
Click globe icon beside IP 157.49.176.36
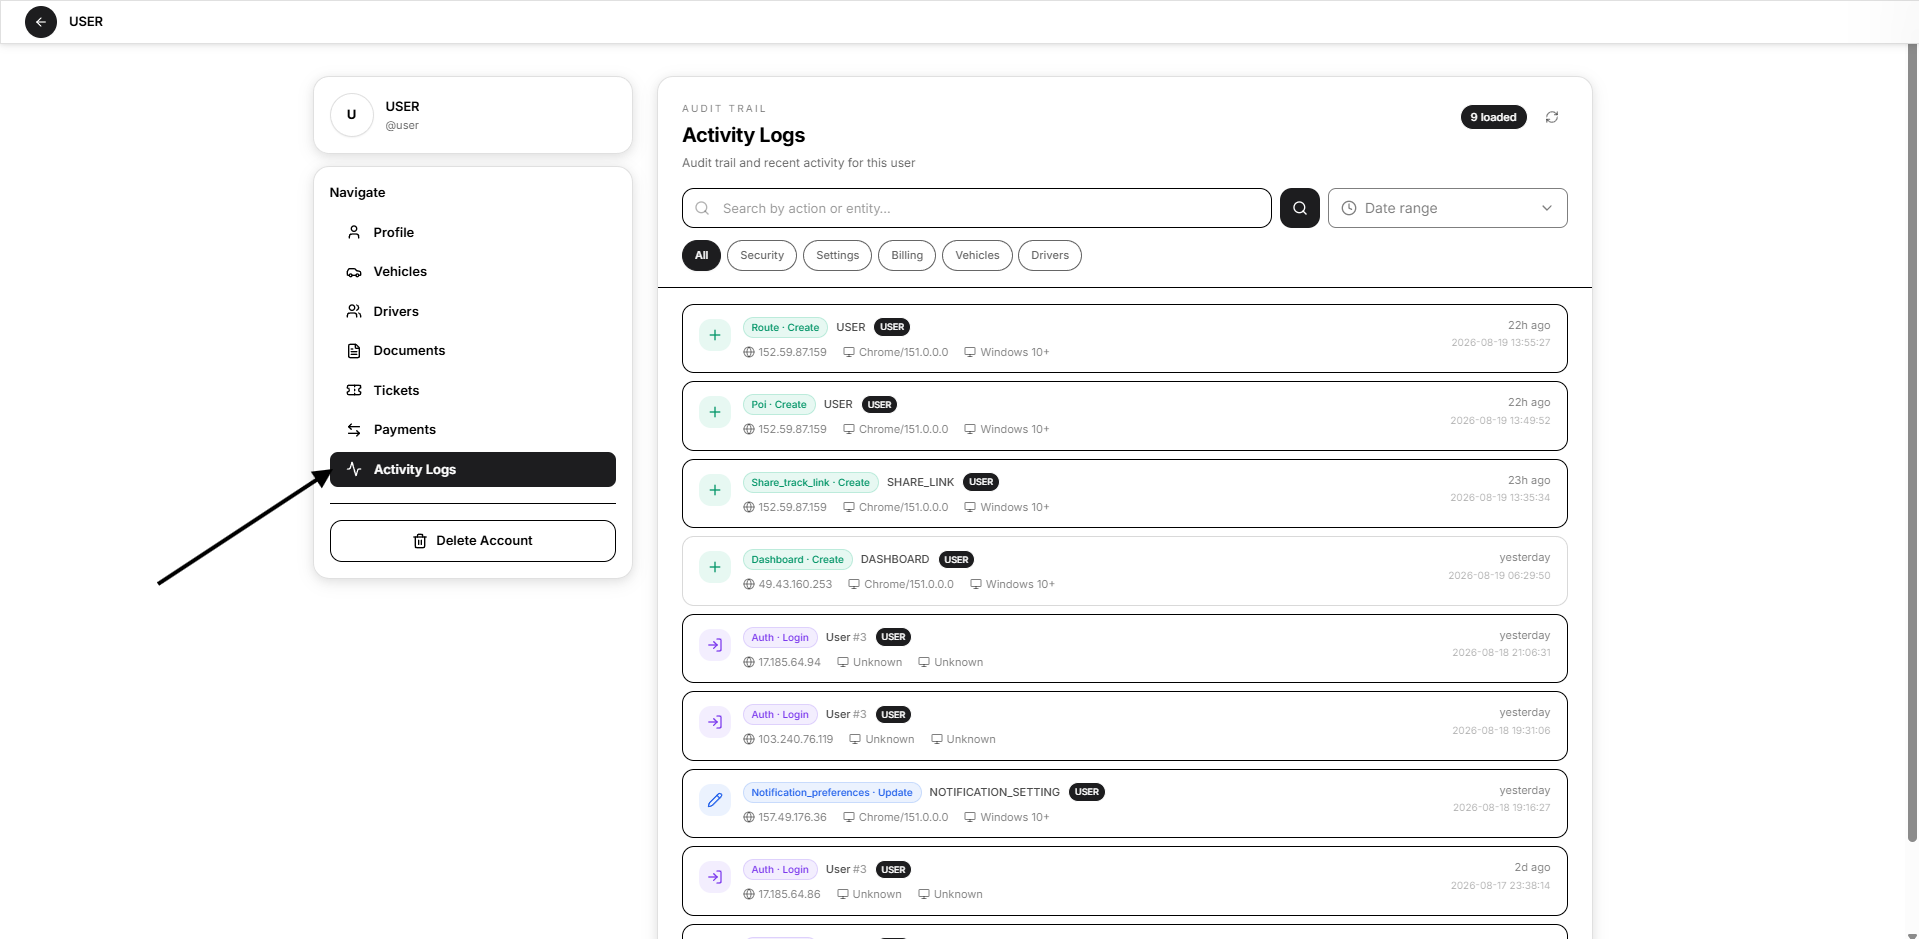749,817
